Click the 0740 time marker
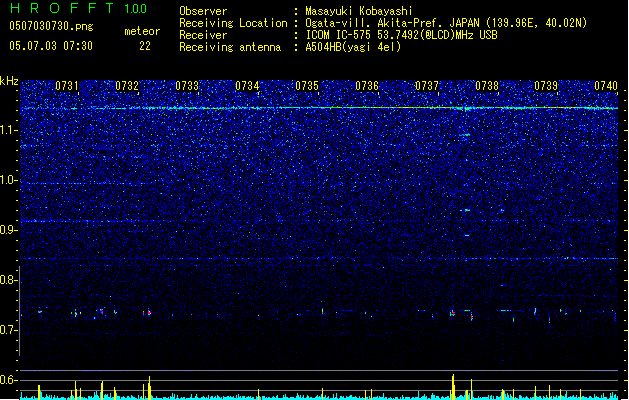Viewport: 629px width, 400px height. pyautogui.click(x=606, y=86)
